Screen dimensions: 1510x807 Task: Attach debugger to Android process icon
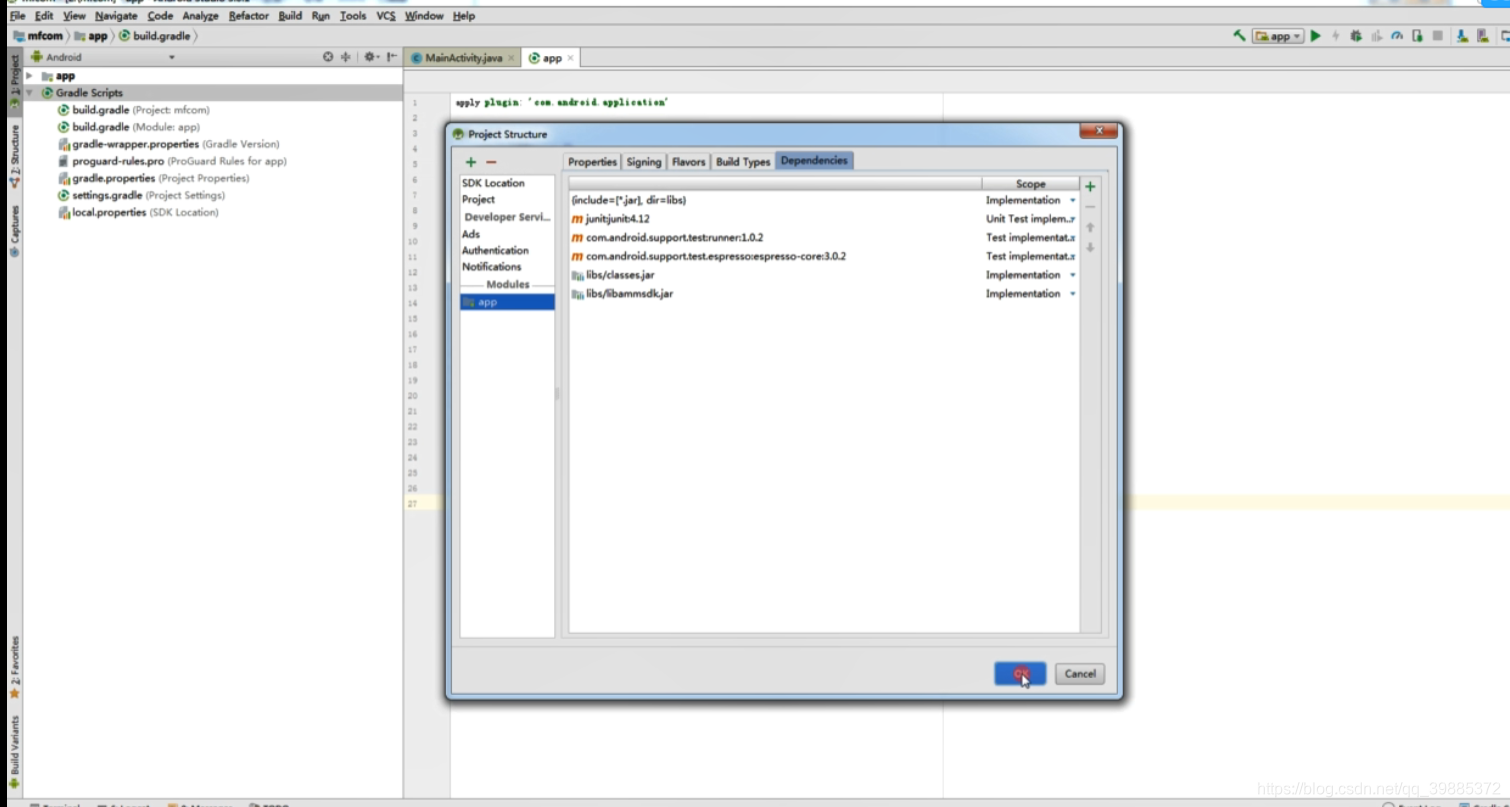coord(1417,36)
